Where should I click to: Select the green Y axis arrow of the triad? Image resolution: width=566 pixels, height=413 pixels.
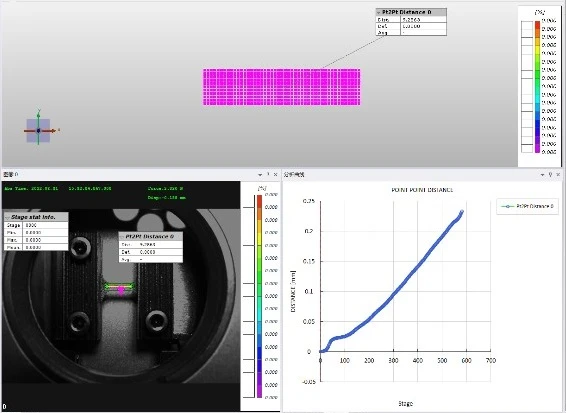pyautogui.click(x=38, y=116)
